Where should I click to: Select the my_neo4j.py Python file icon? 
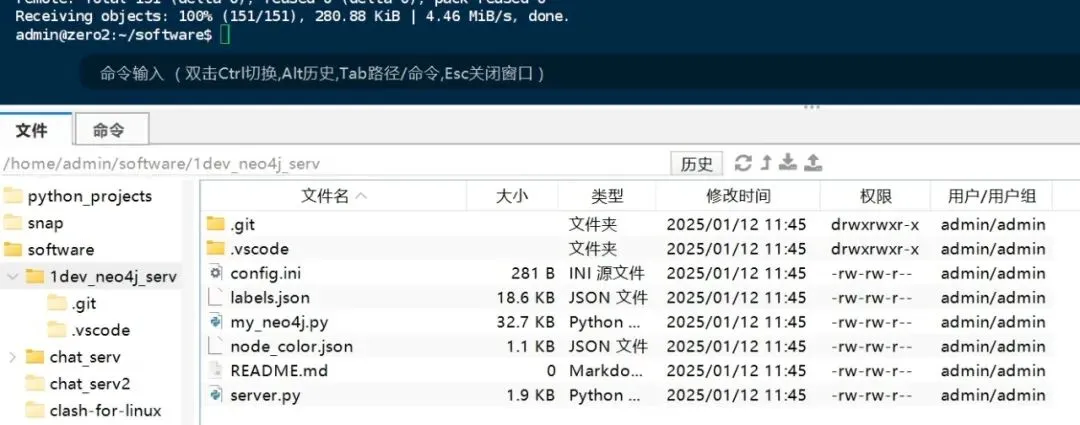click(215, 322)
